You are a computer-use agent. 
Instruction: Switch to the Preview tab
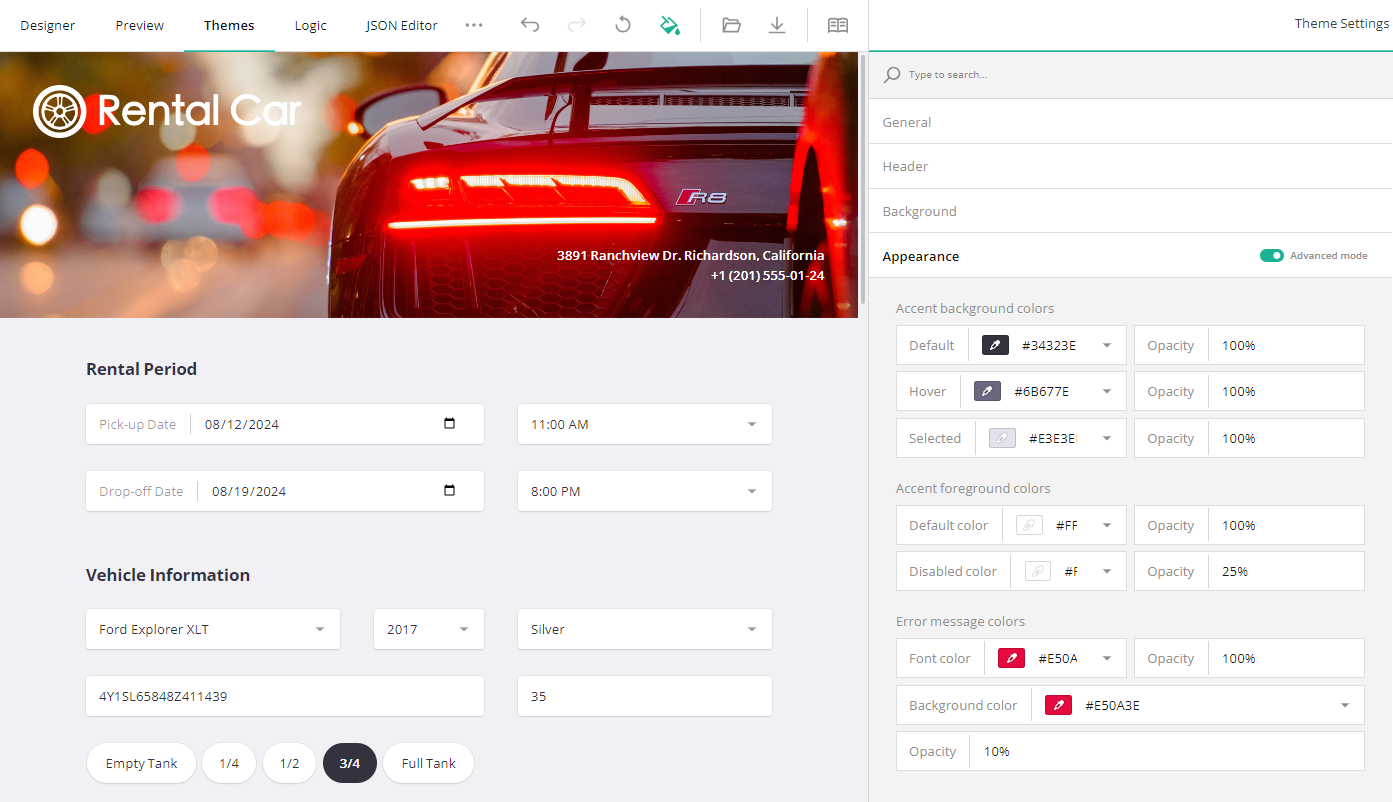tap(139, 25)
